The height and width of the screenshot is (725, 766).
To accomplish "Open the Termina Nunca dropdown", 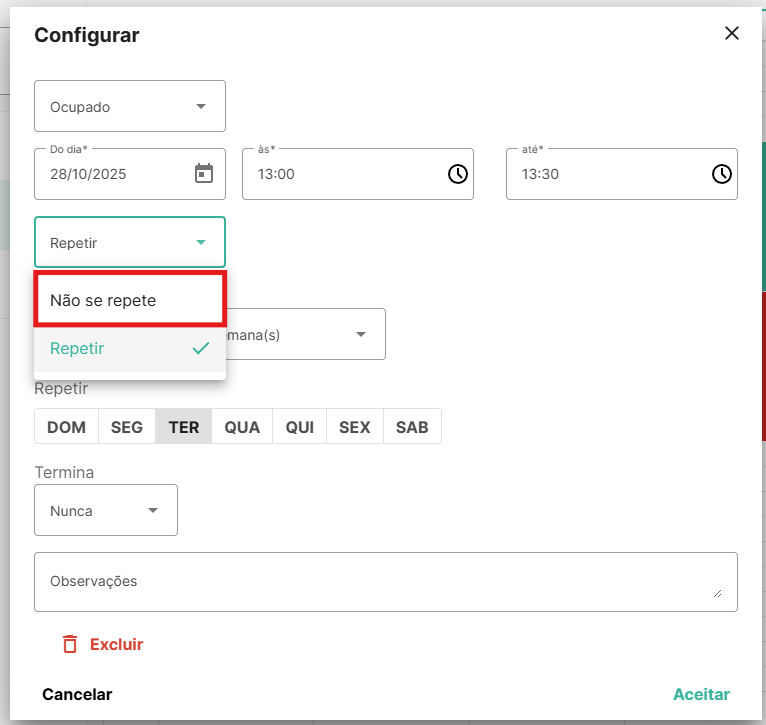I will pyautogui.click(x=106, y=510).
